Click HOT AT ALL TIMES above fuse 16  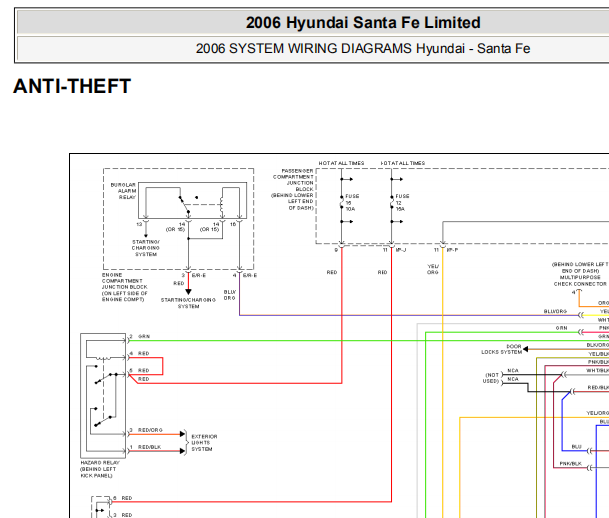pyautogui.click(x=341, y=163)
